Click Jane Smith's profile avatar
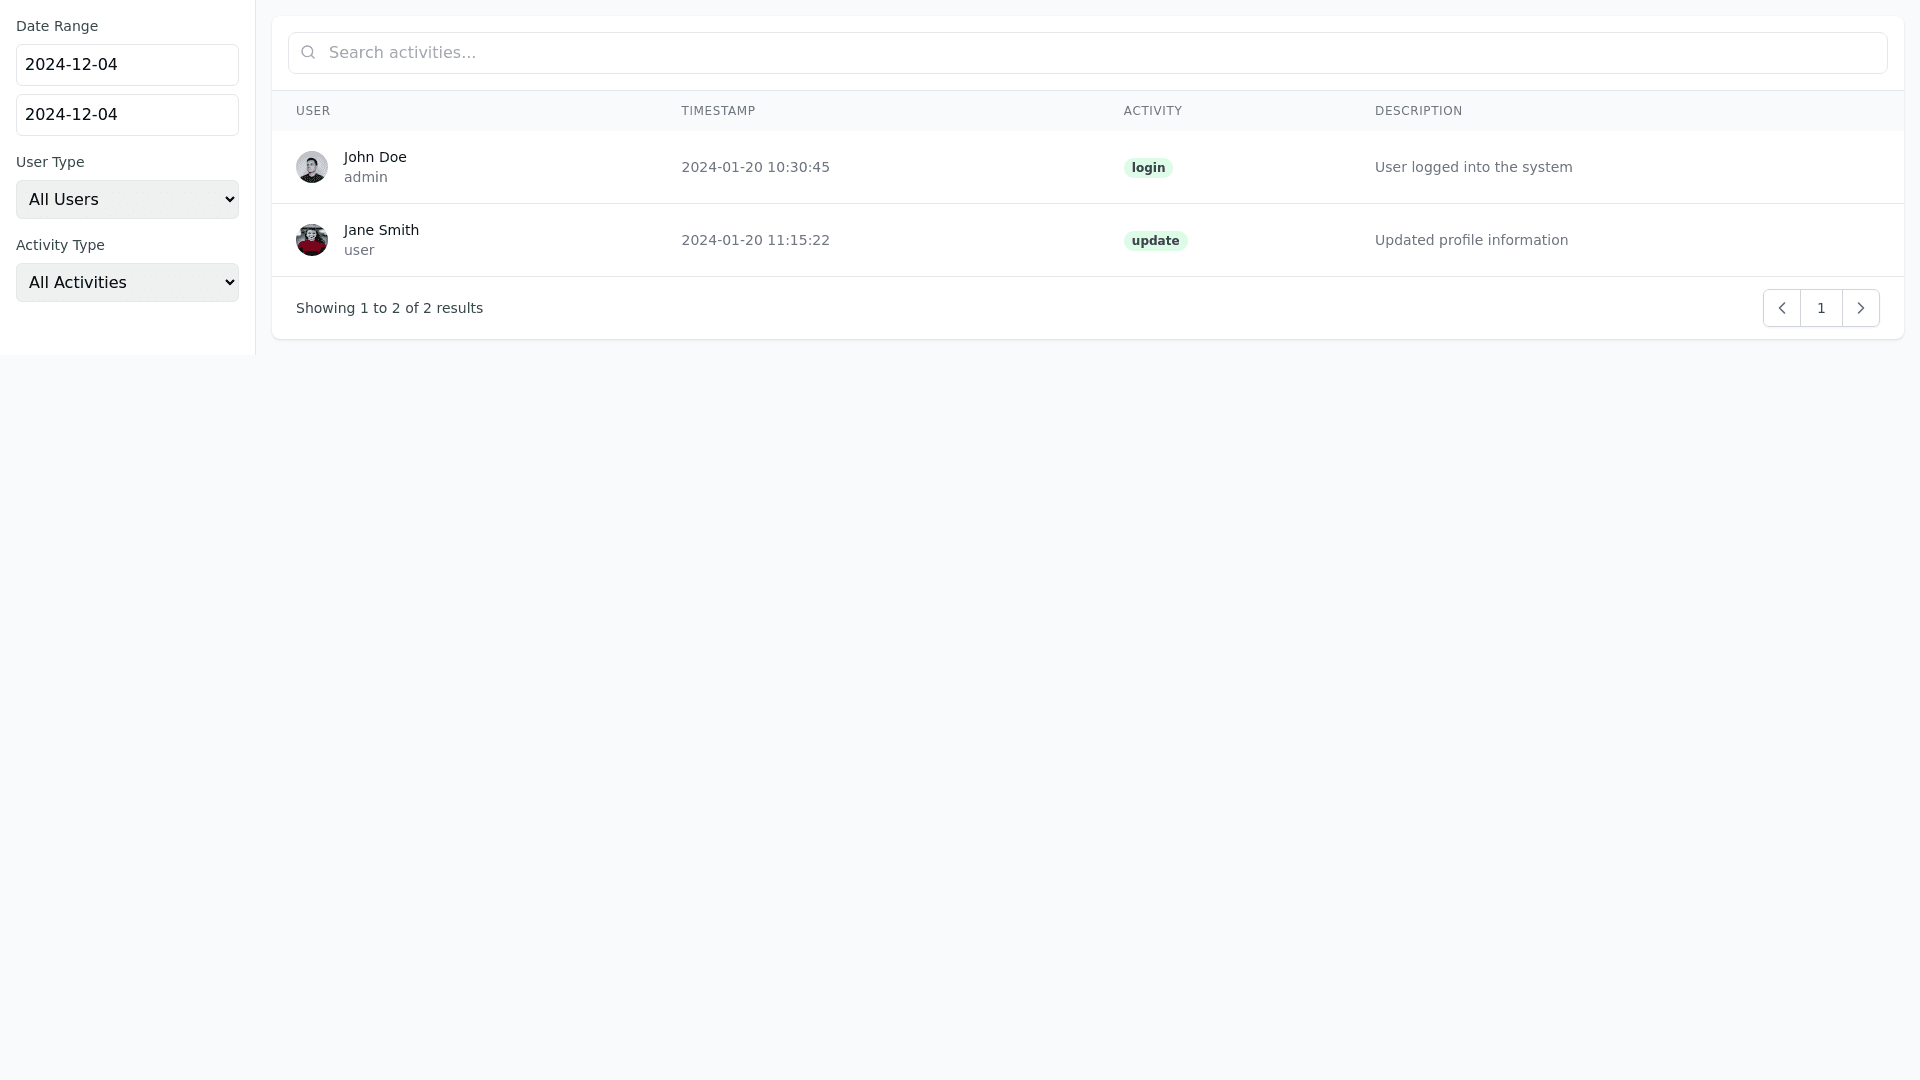 click(311, 240)
